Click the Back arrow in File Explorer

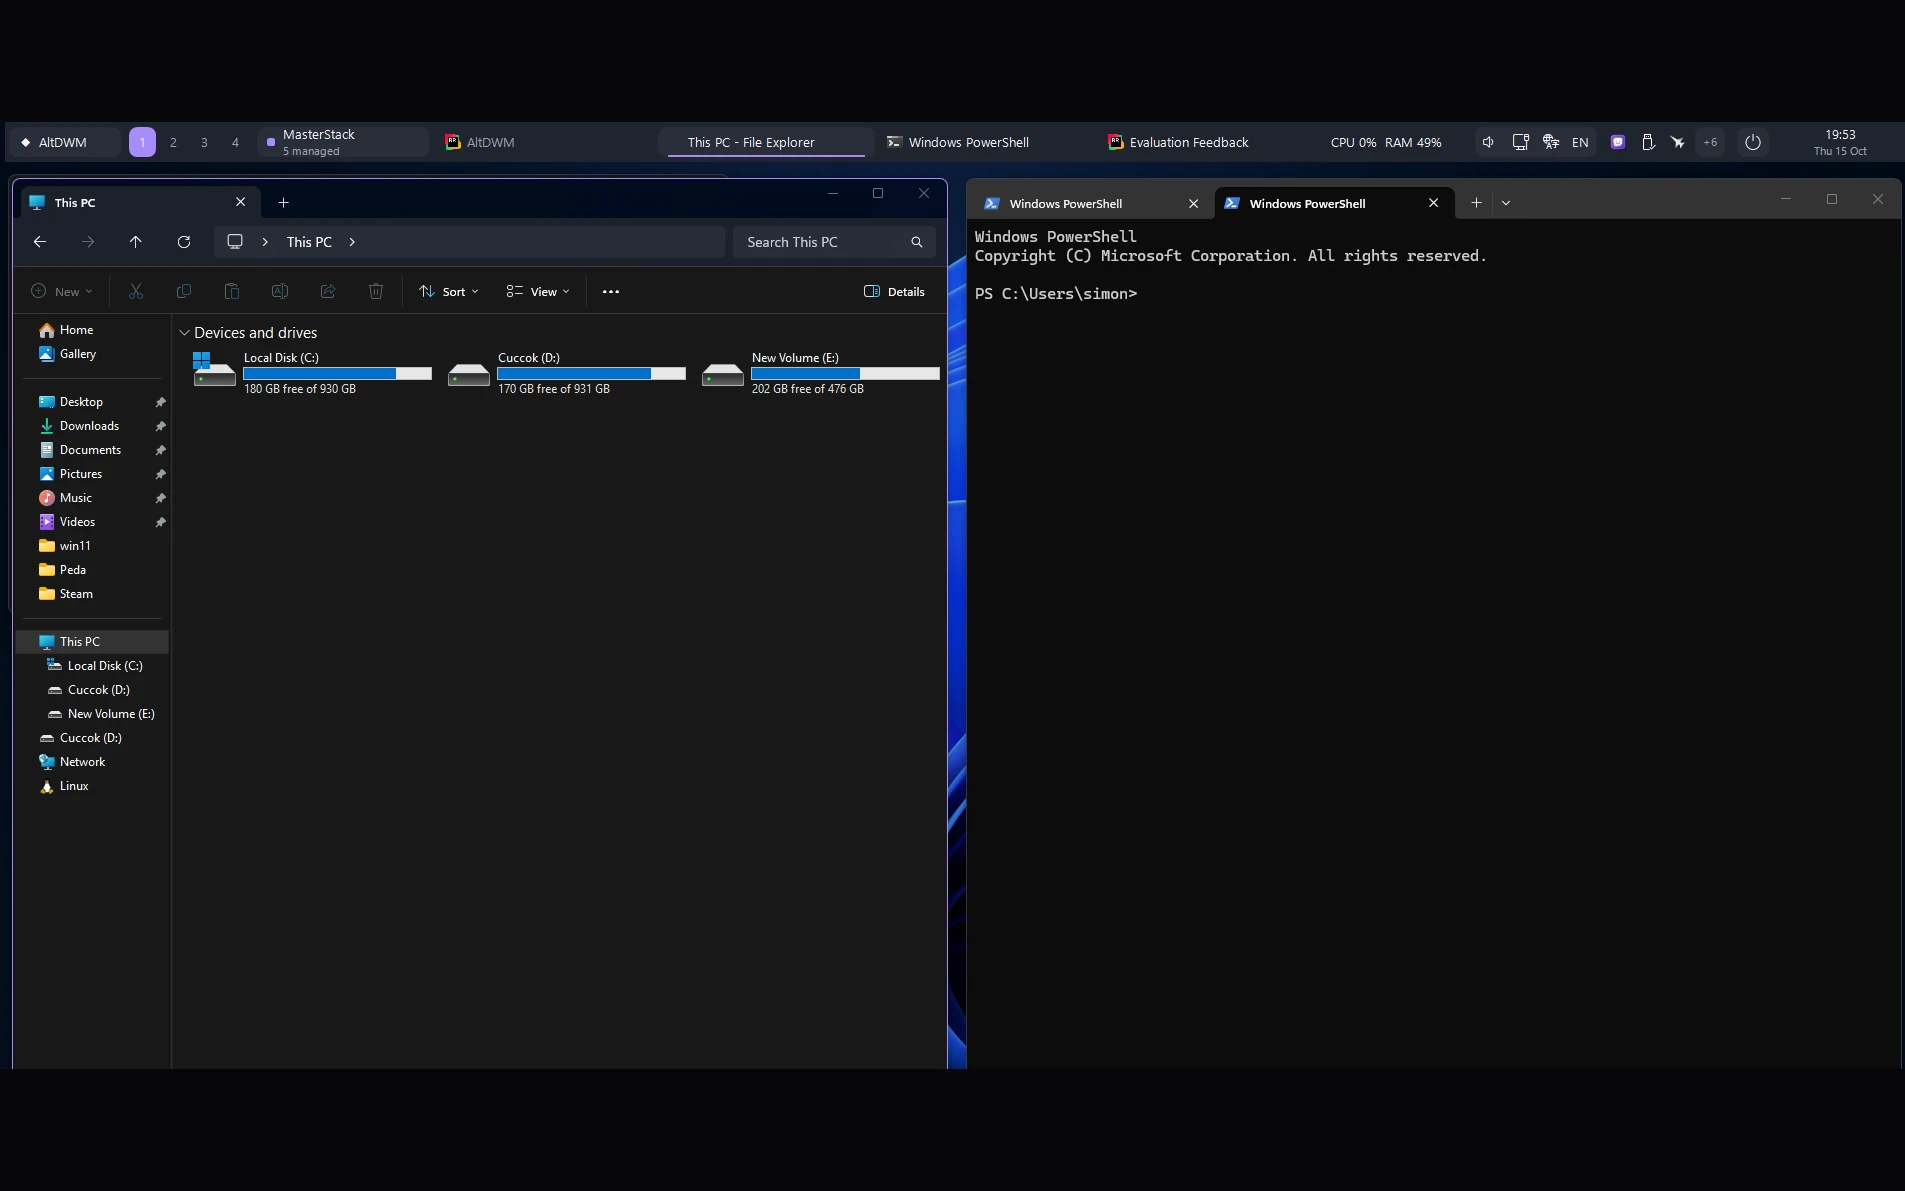coord(40,242)
